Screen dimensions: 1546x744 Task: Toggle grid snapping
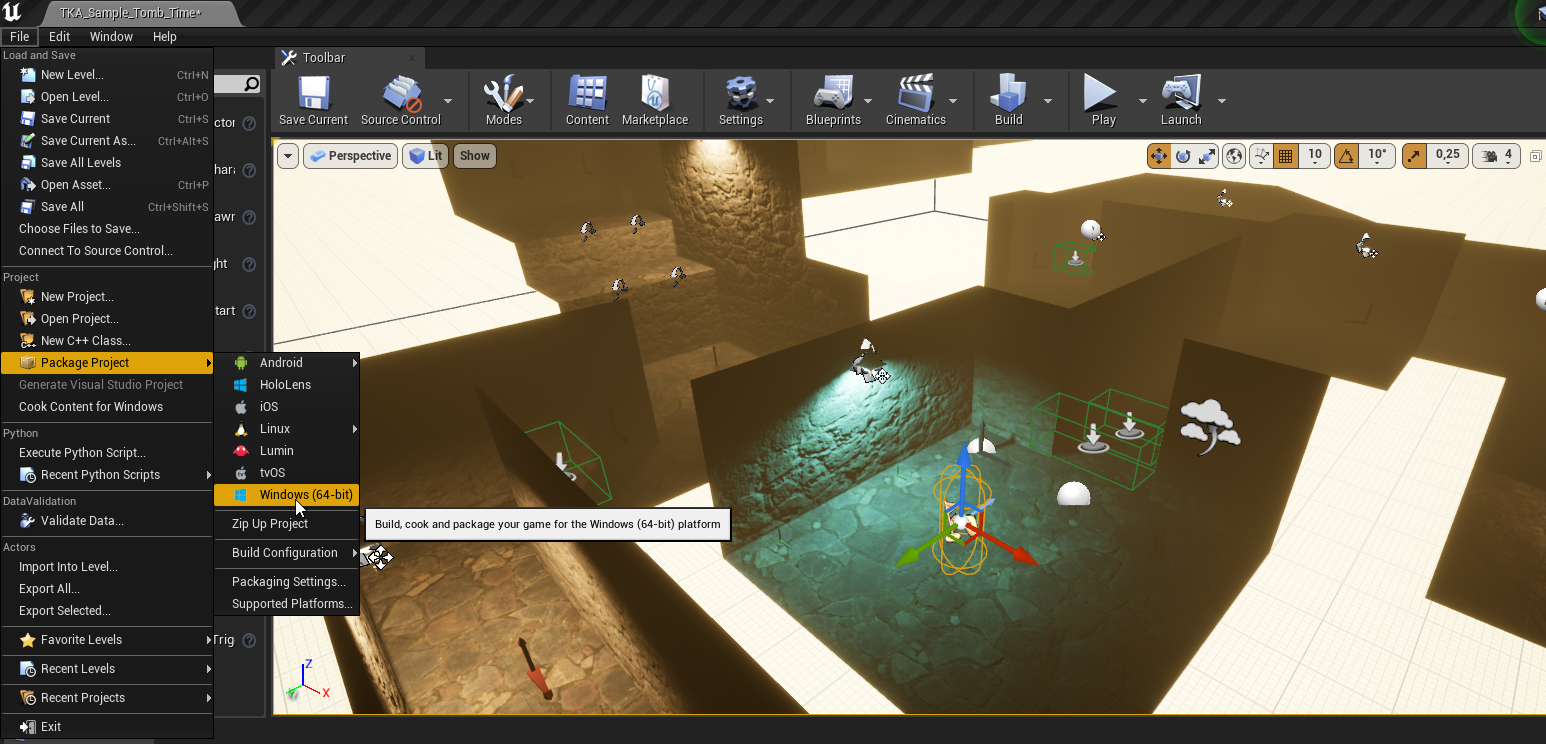click(1286, 156)
